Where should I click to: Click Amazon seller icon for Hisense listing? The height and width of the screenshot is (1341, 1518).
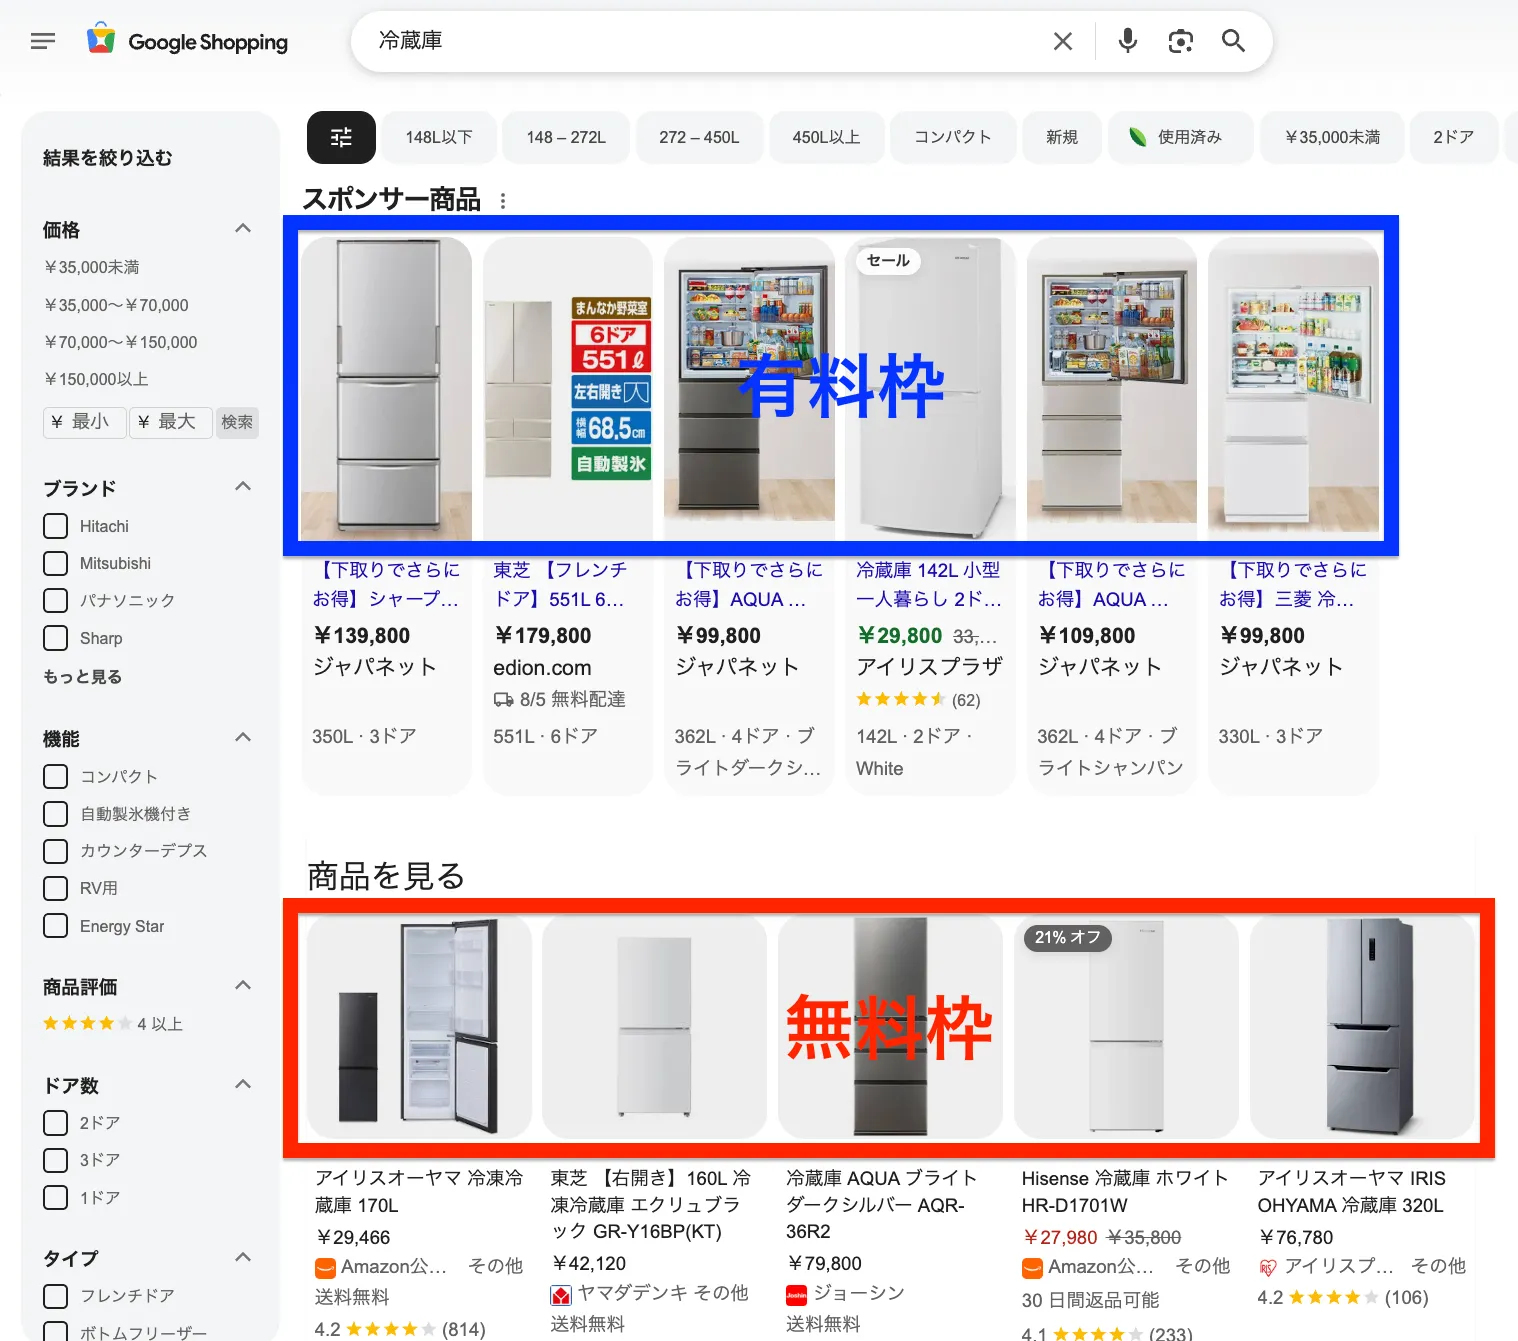1032,1268
